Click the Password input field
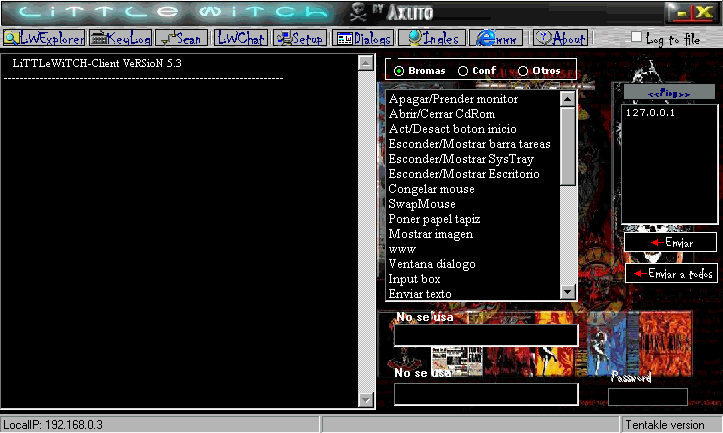This screenshot has height=433, width=723. tap(648, 396)
